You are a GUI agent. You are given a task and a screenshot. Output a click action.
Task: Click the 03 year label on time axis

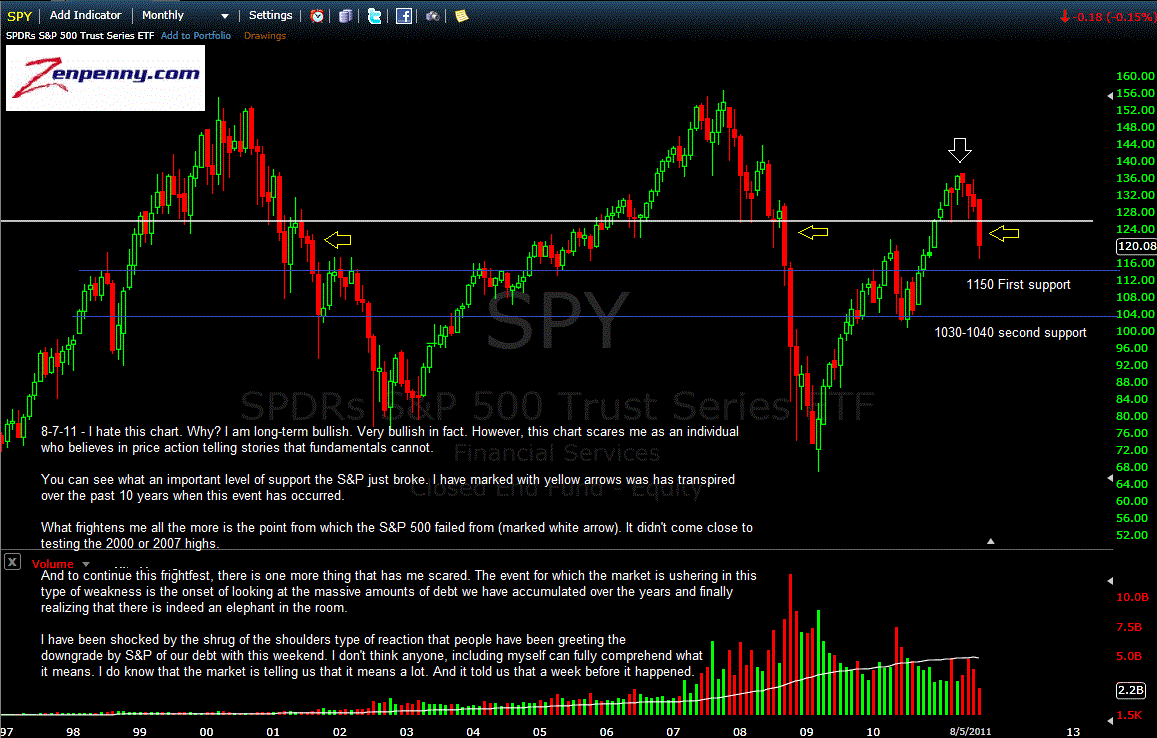(x=407, y=731)
